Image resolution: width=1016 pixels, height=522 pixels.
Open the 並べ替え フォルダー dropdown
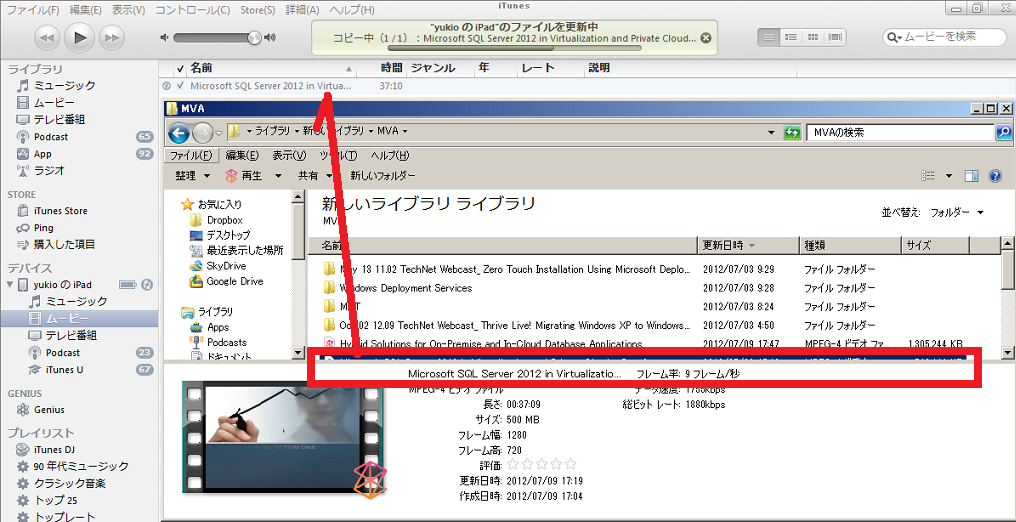pyautogui.click(x=957, y=213)
